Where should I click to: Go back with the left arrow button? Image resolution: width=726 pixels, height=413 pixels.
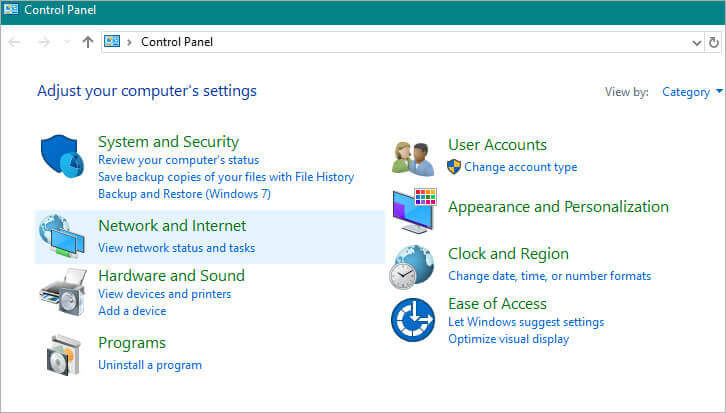(x=14, y=42)
